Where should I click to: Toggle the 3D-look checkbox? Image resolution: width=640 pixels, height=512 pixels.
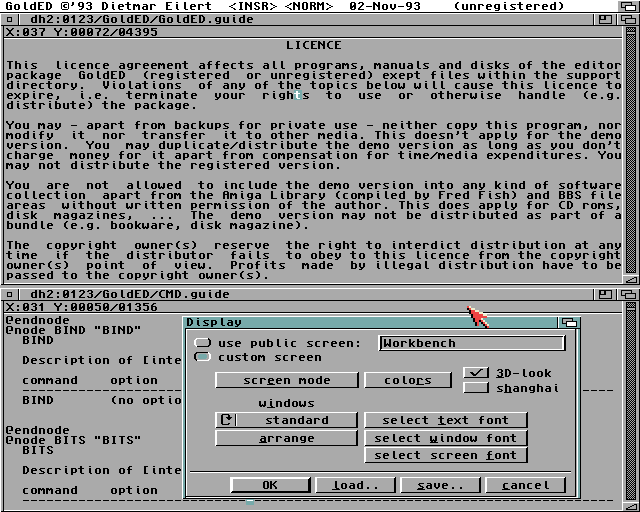(476, 373)
